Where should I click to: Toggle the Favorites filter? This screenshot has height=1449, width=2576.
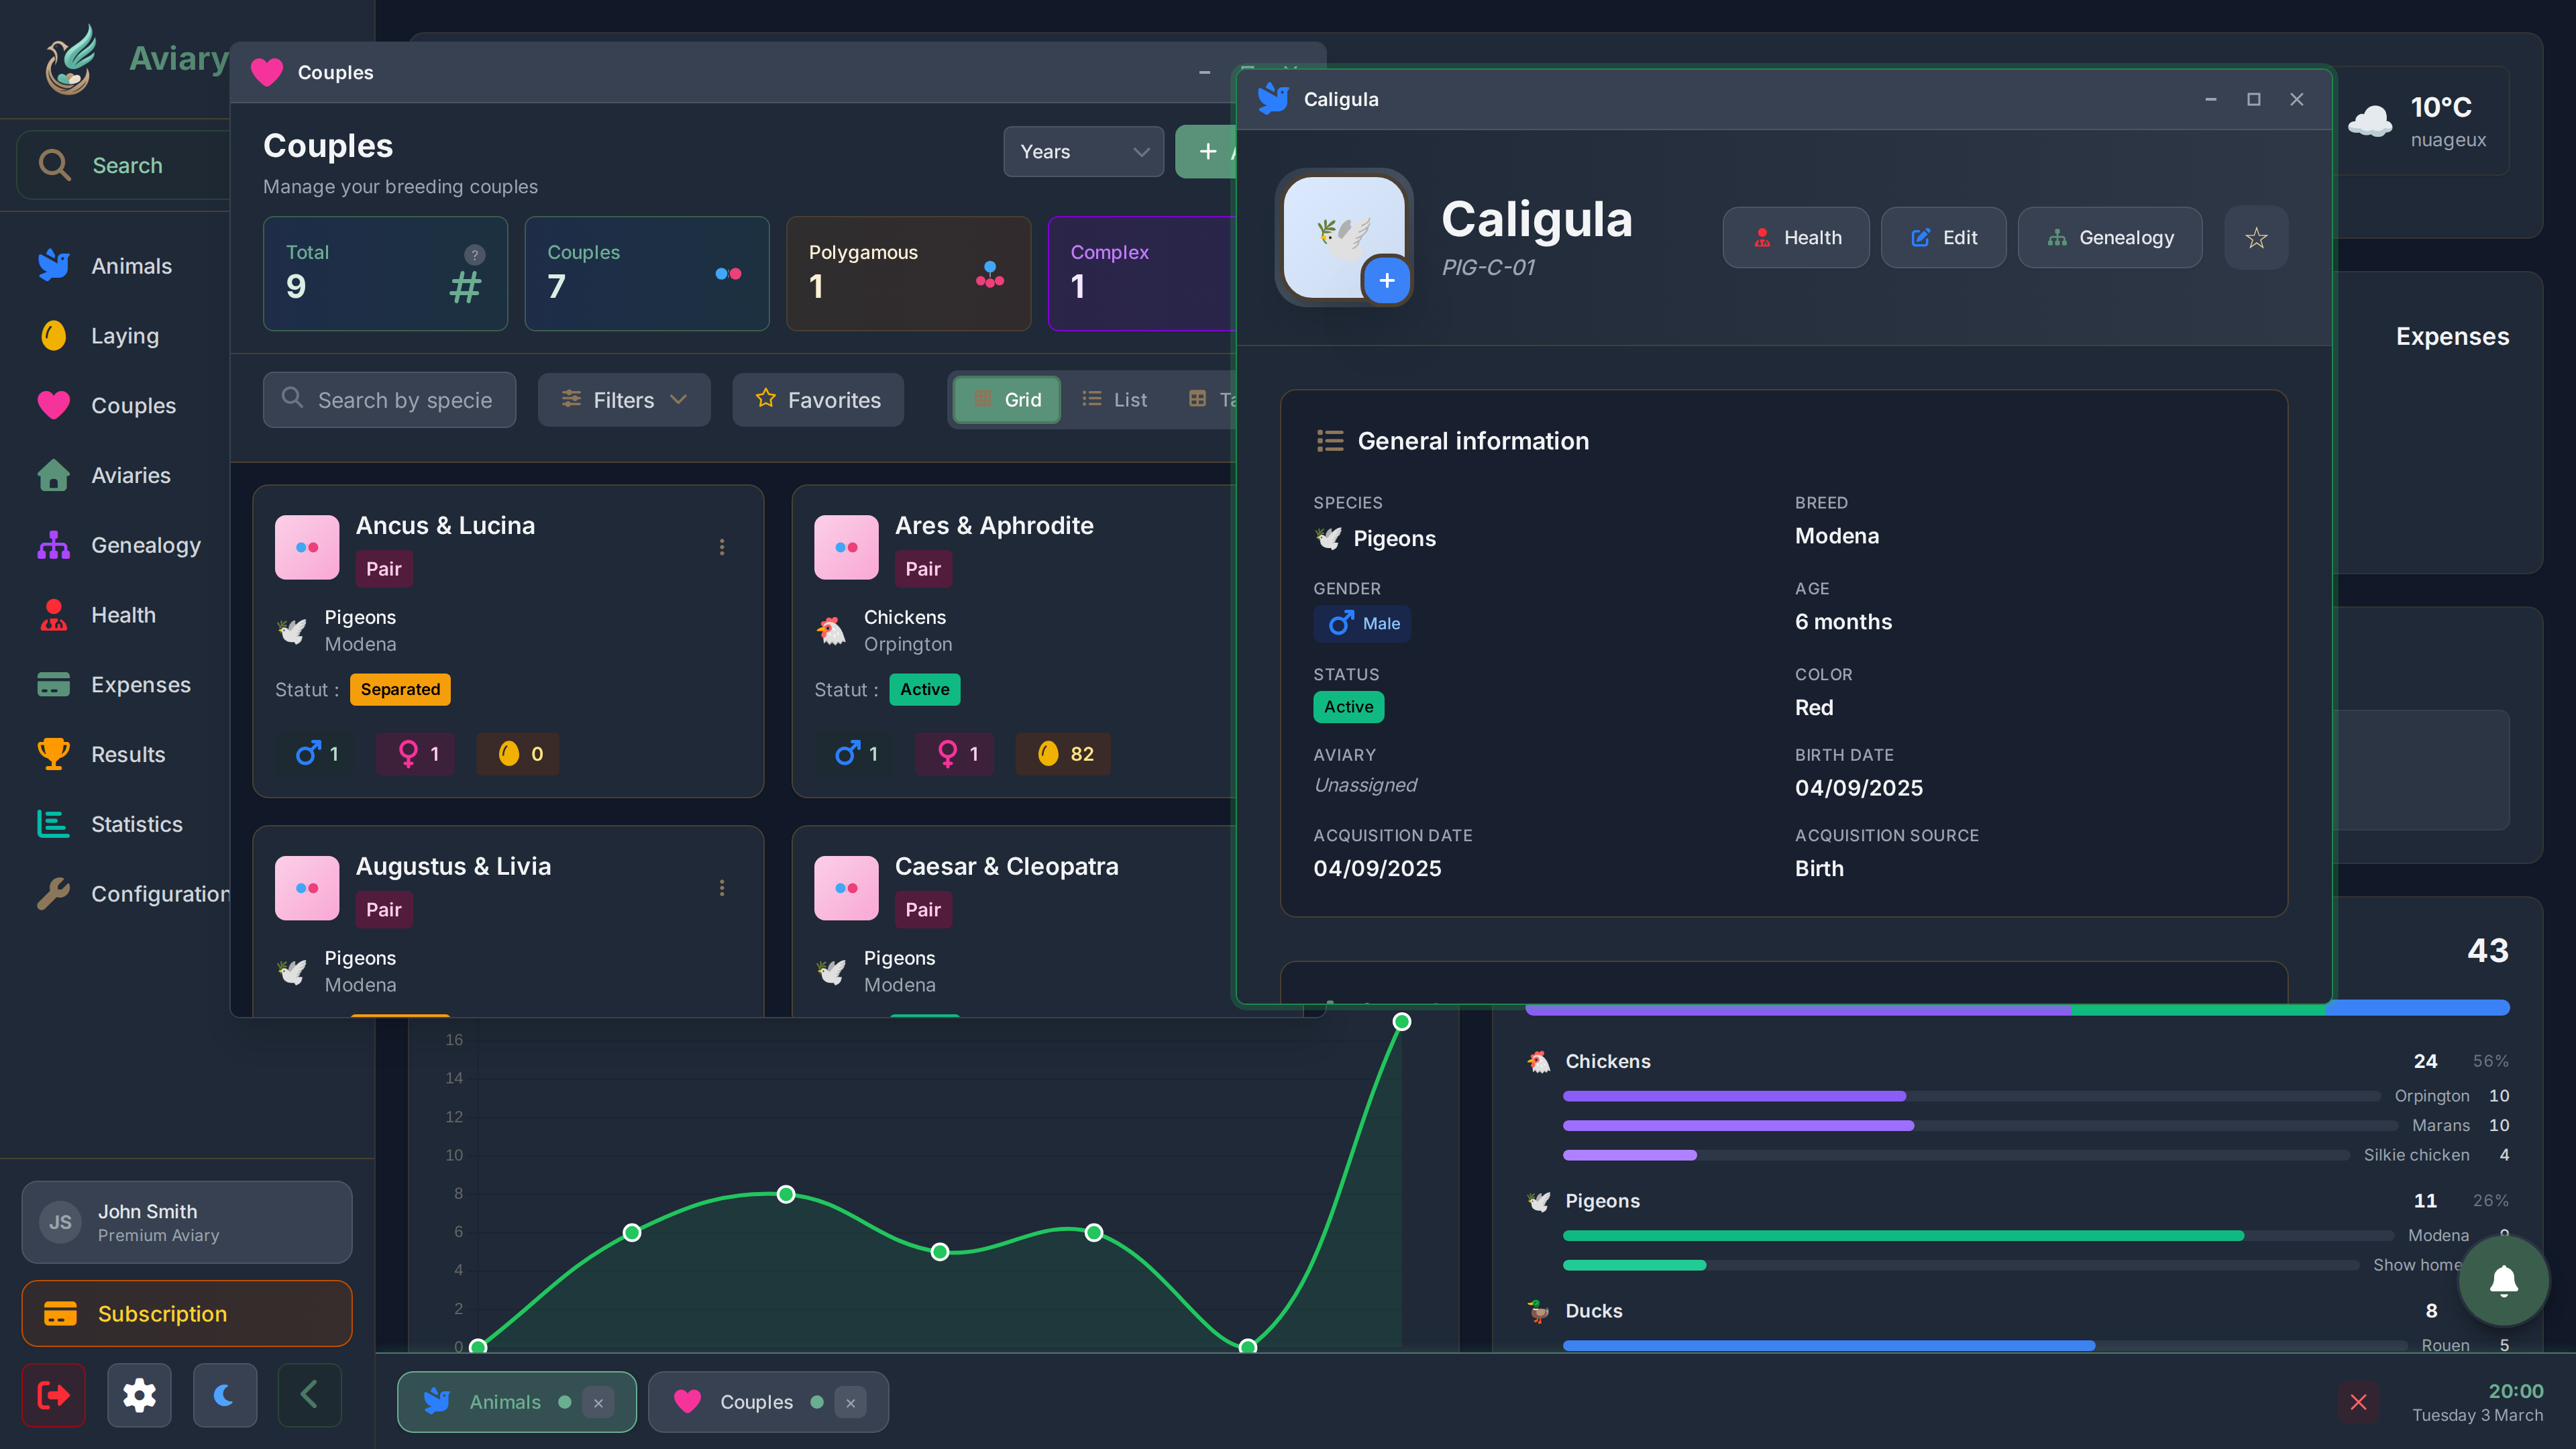tap(817, 400)
